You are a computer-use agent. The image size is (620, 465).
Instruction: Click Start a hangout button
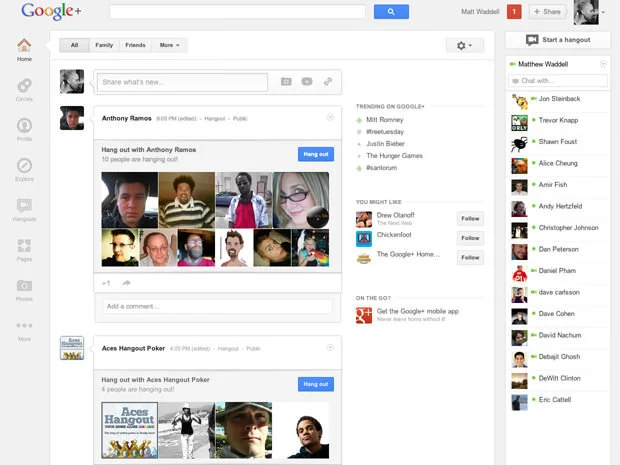557,40
